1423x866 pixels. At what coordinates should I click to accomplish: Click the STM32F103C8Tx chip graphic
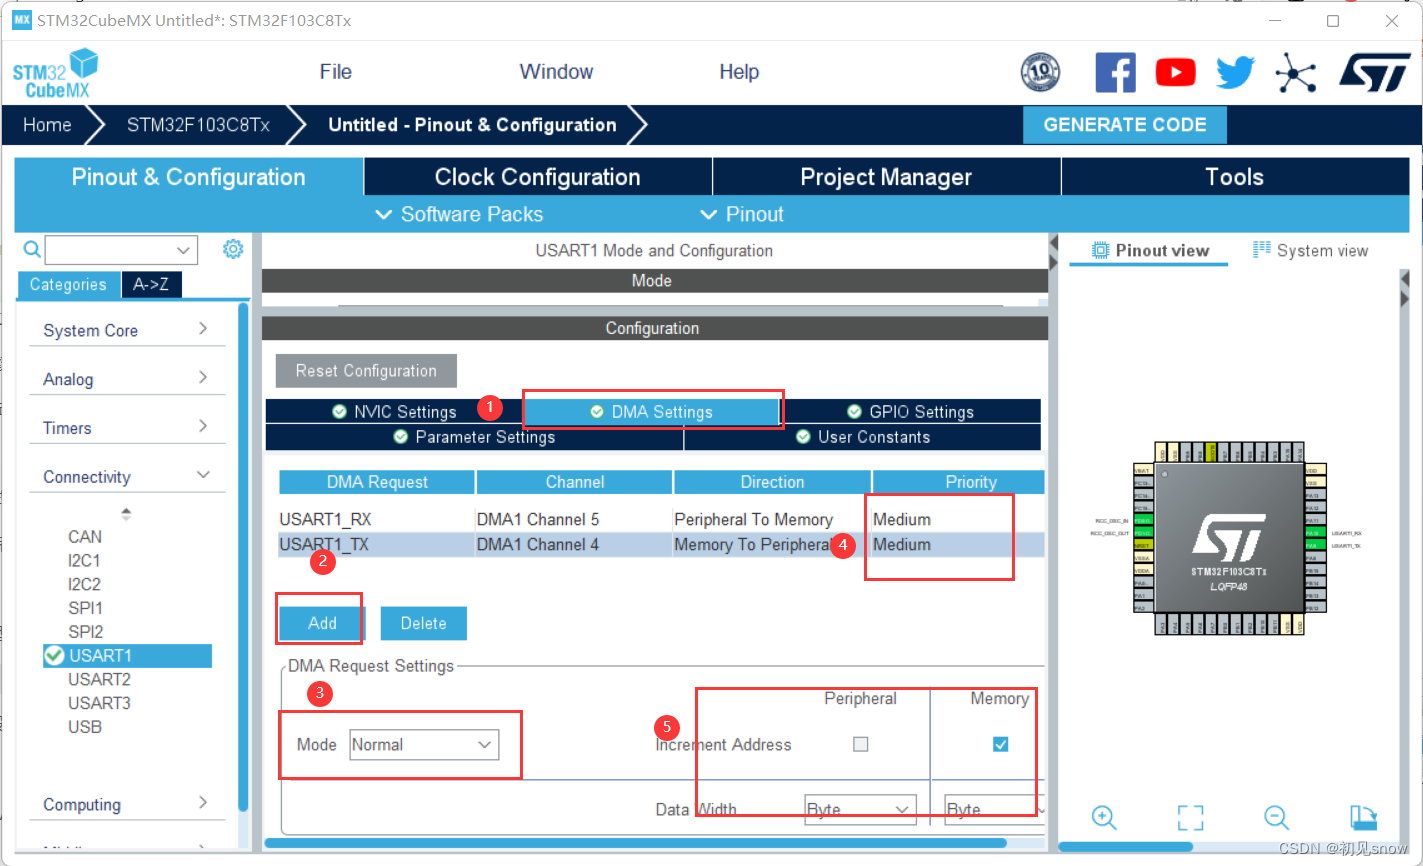click(1229, 538)
